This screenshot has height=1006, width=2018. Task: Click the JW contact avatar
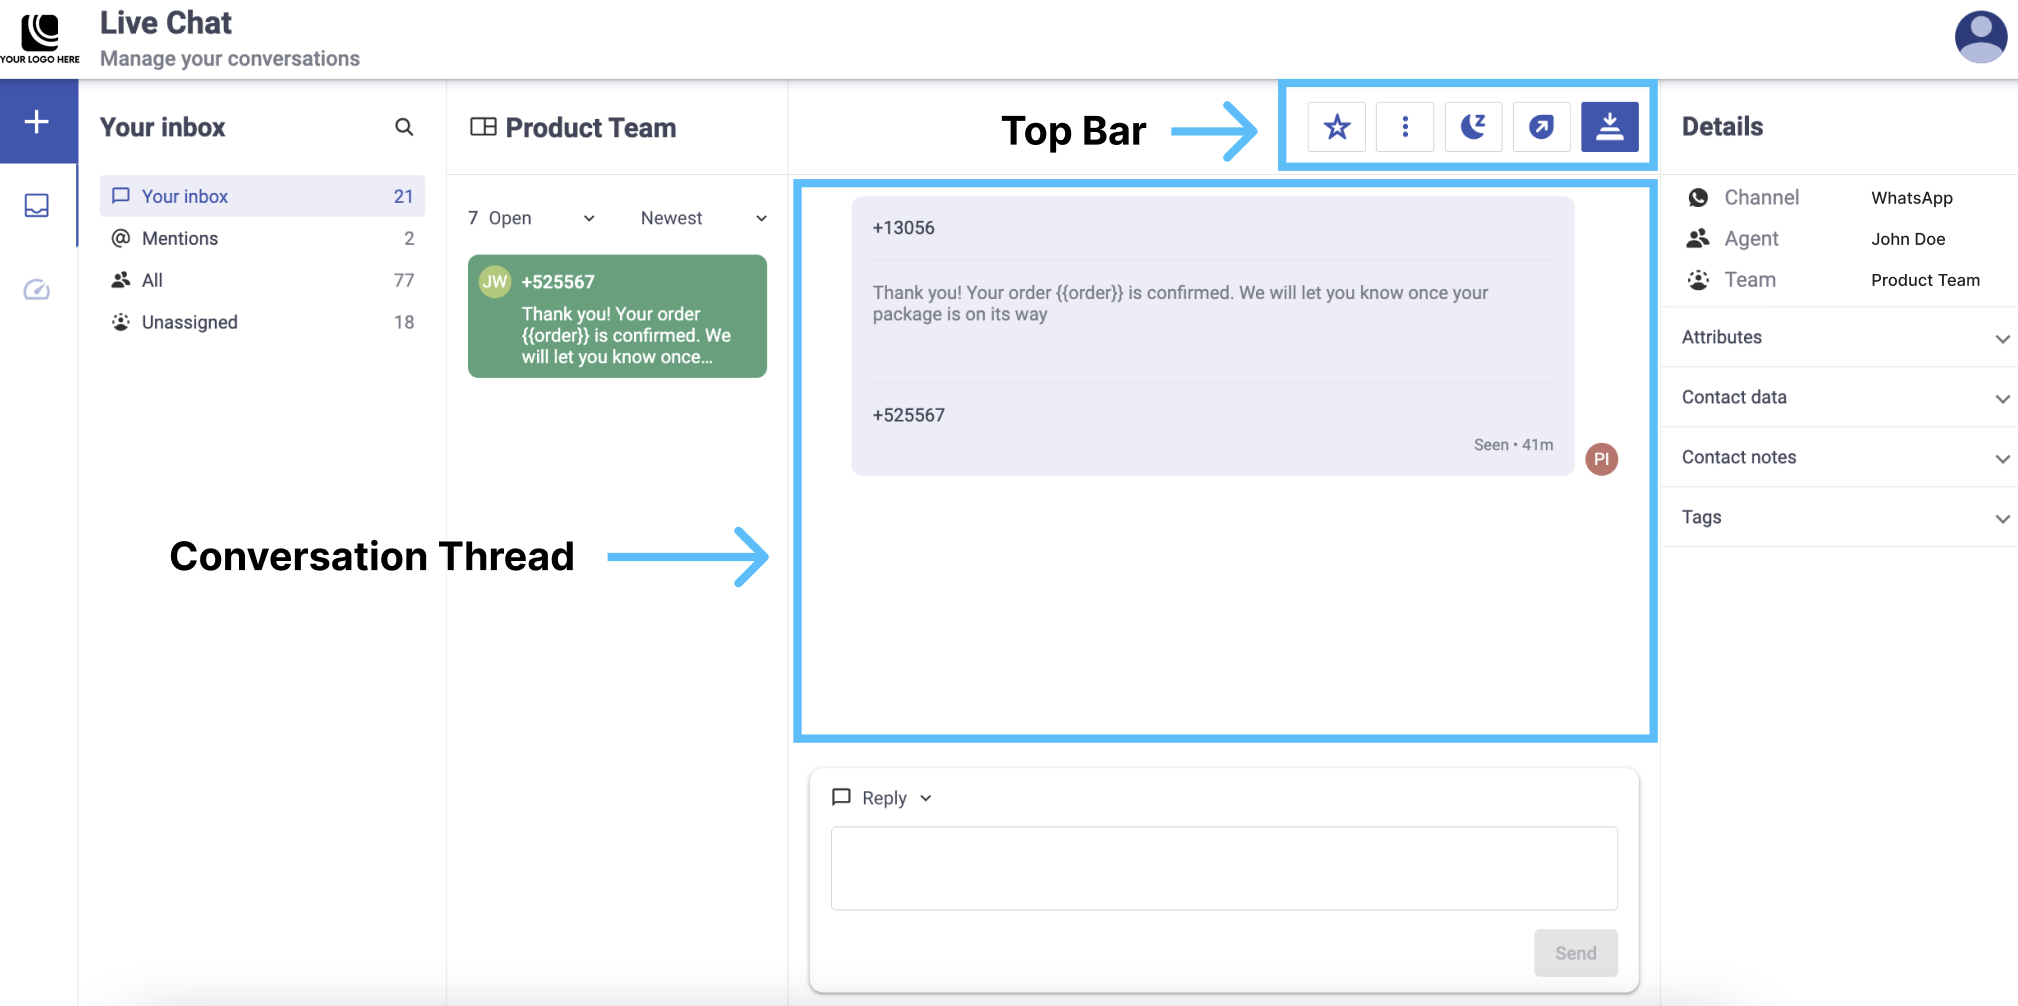pyautogui.click(x=495, y=282)
